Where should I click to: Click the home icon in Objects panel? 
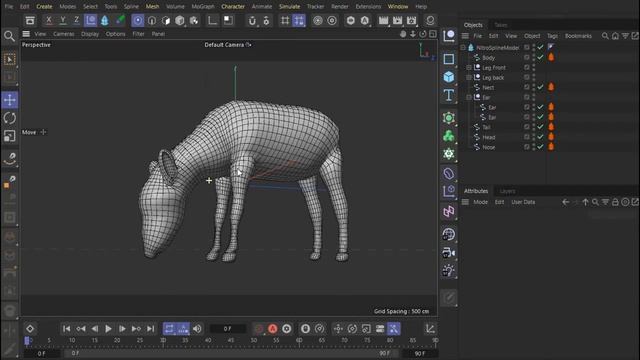point(615,36)
